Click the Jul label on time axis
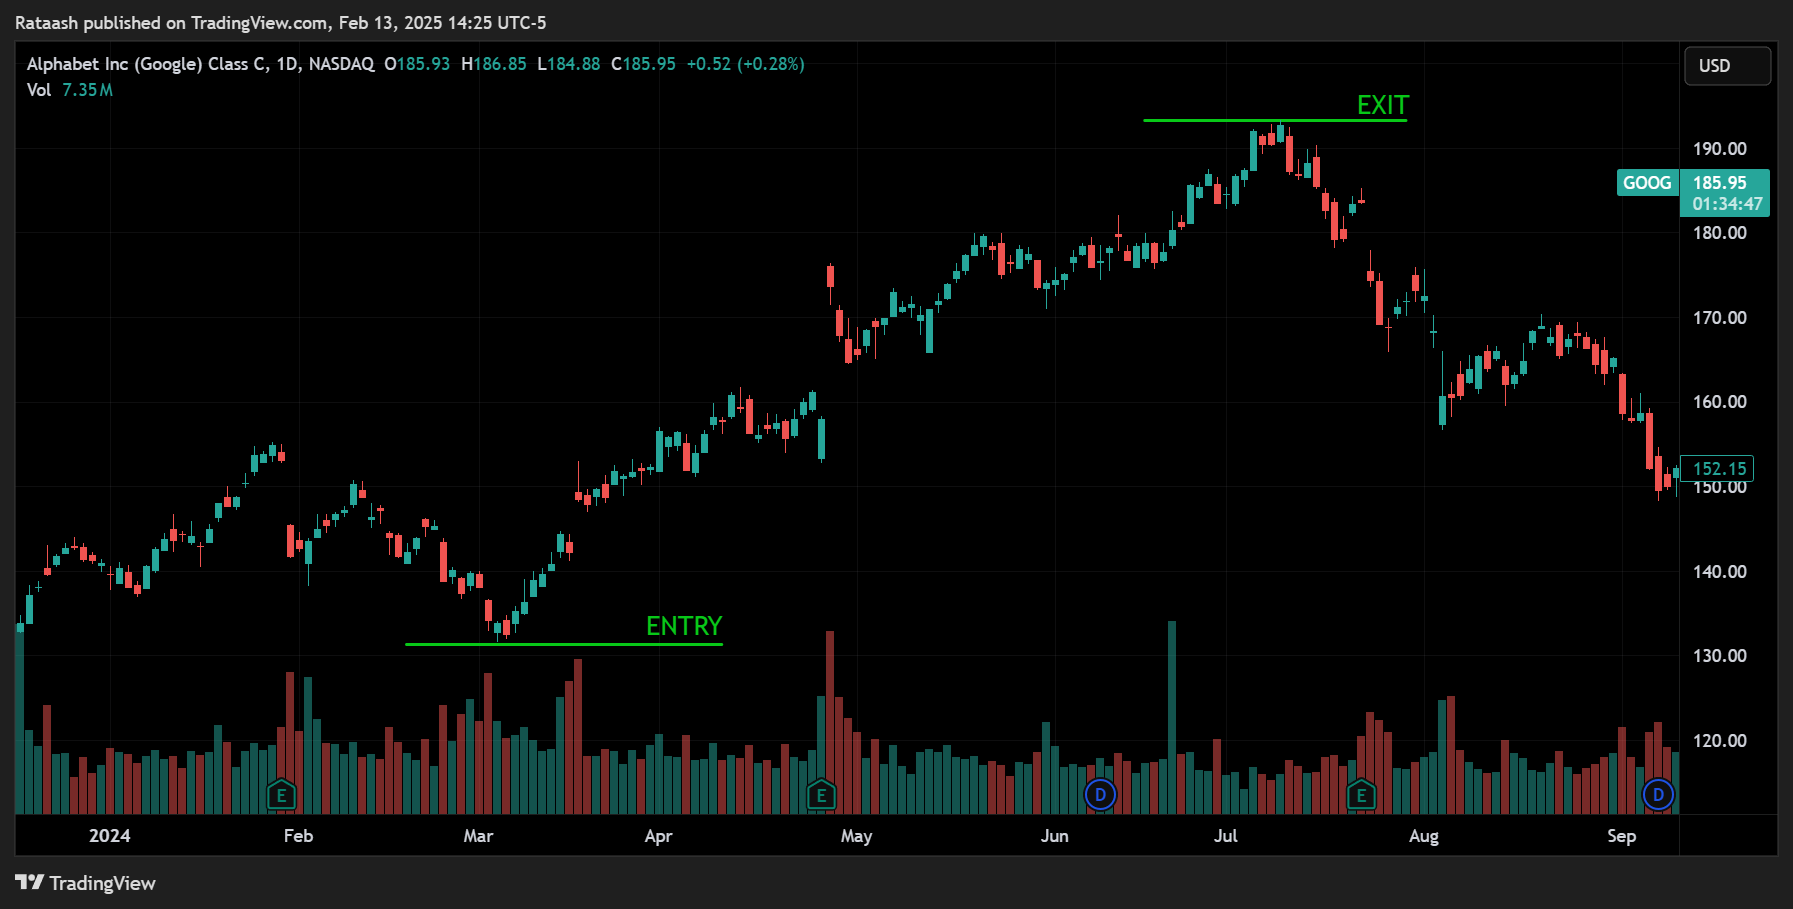The image size is (1793, 909). (1225, 836)
